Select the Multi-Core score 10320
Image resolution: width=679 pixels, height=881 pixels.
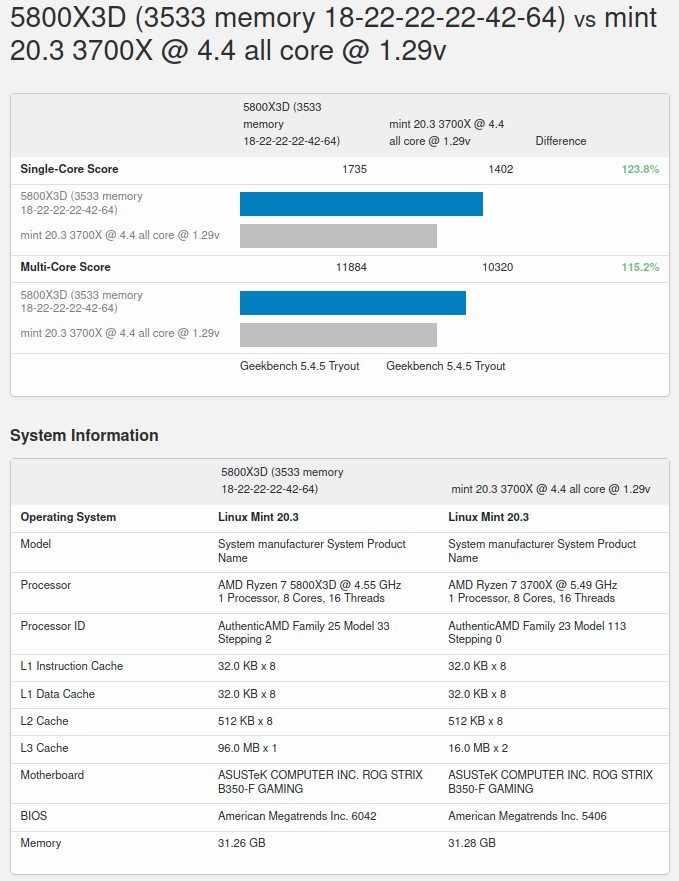pyautogui.click(x=497, y=267)
